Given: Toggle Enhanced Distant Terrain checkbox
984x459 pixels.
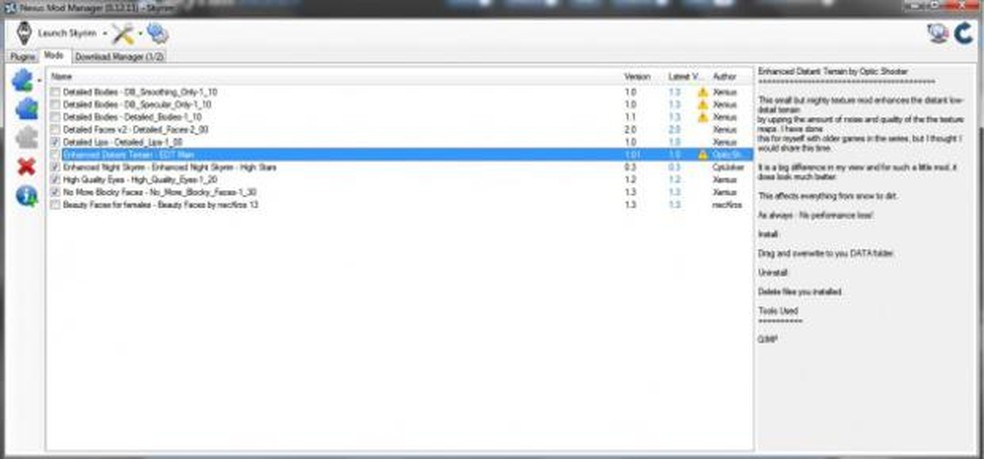Looking at the screenshot, I should 56,154.
